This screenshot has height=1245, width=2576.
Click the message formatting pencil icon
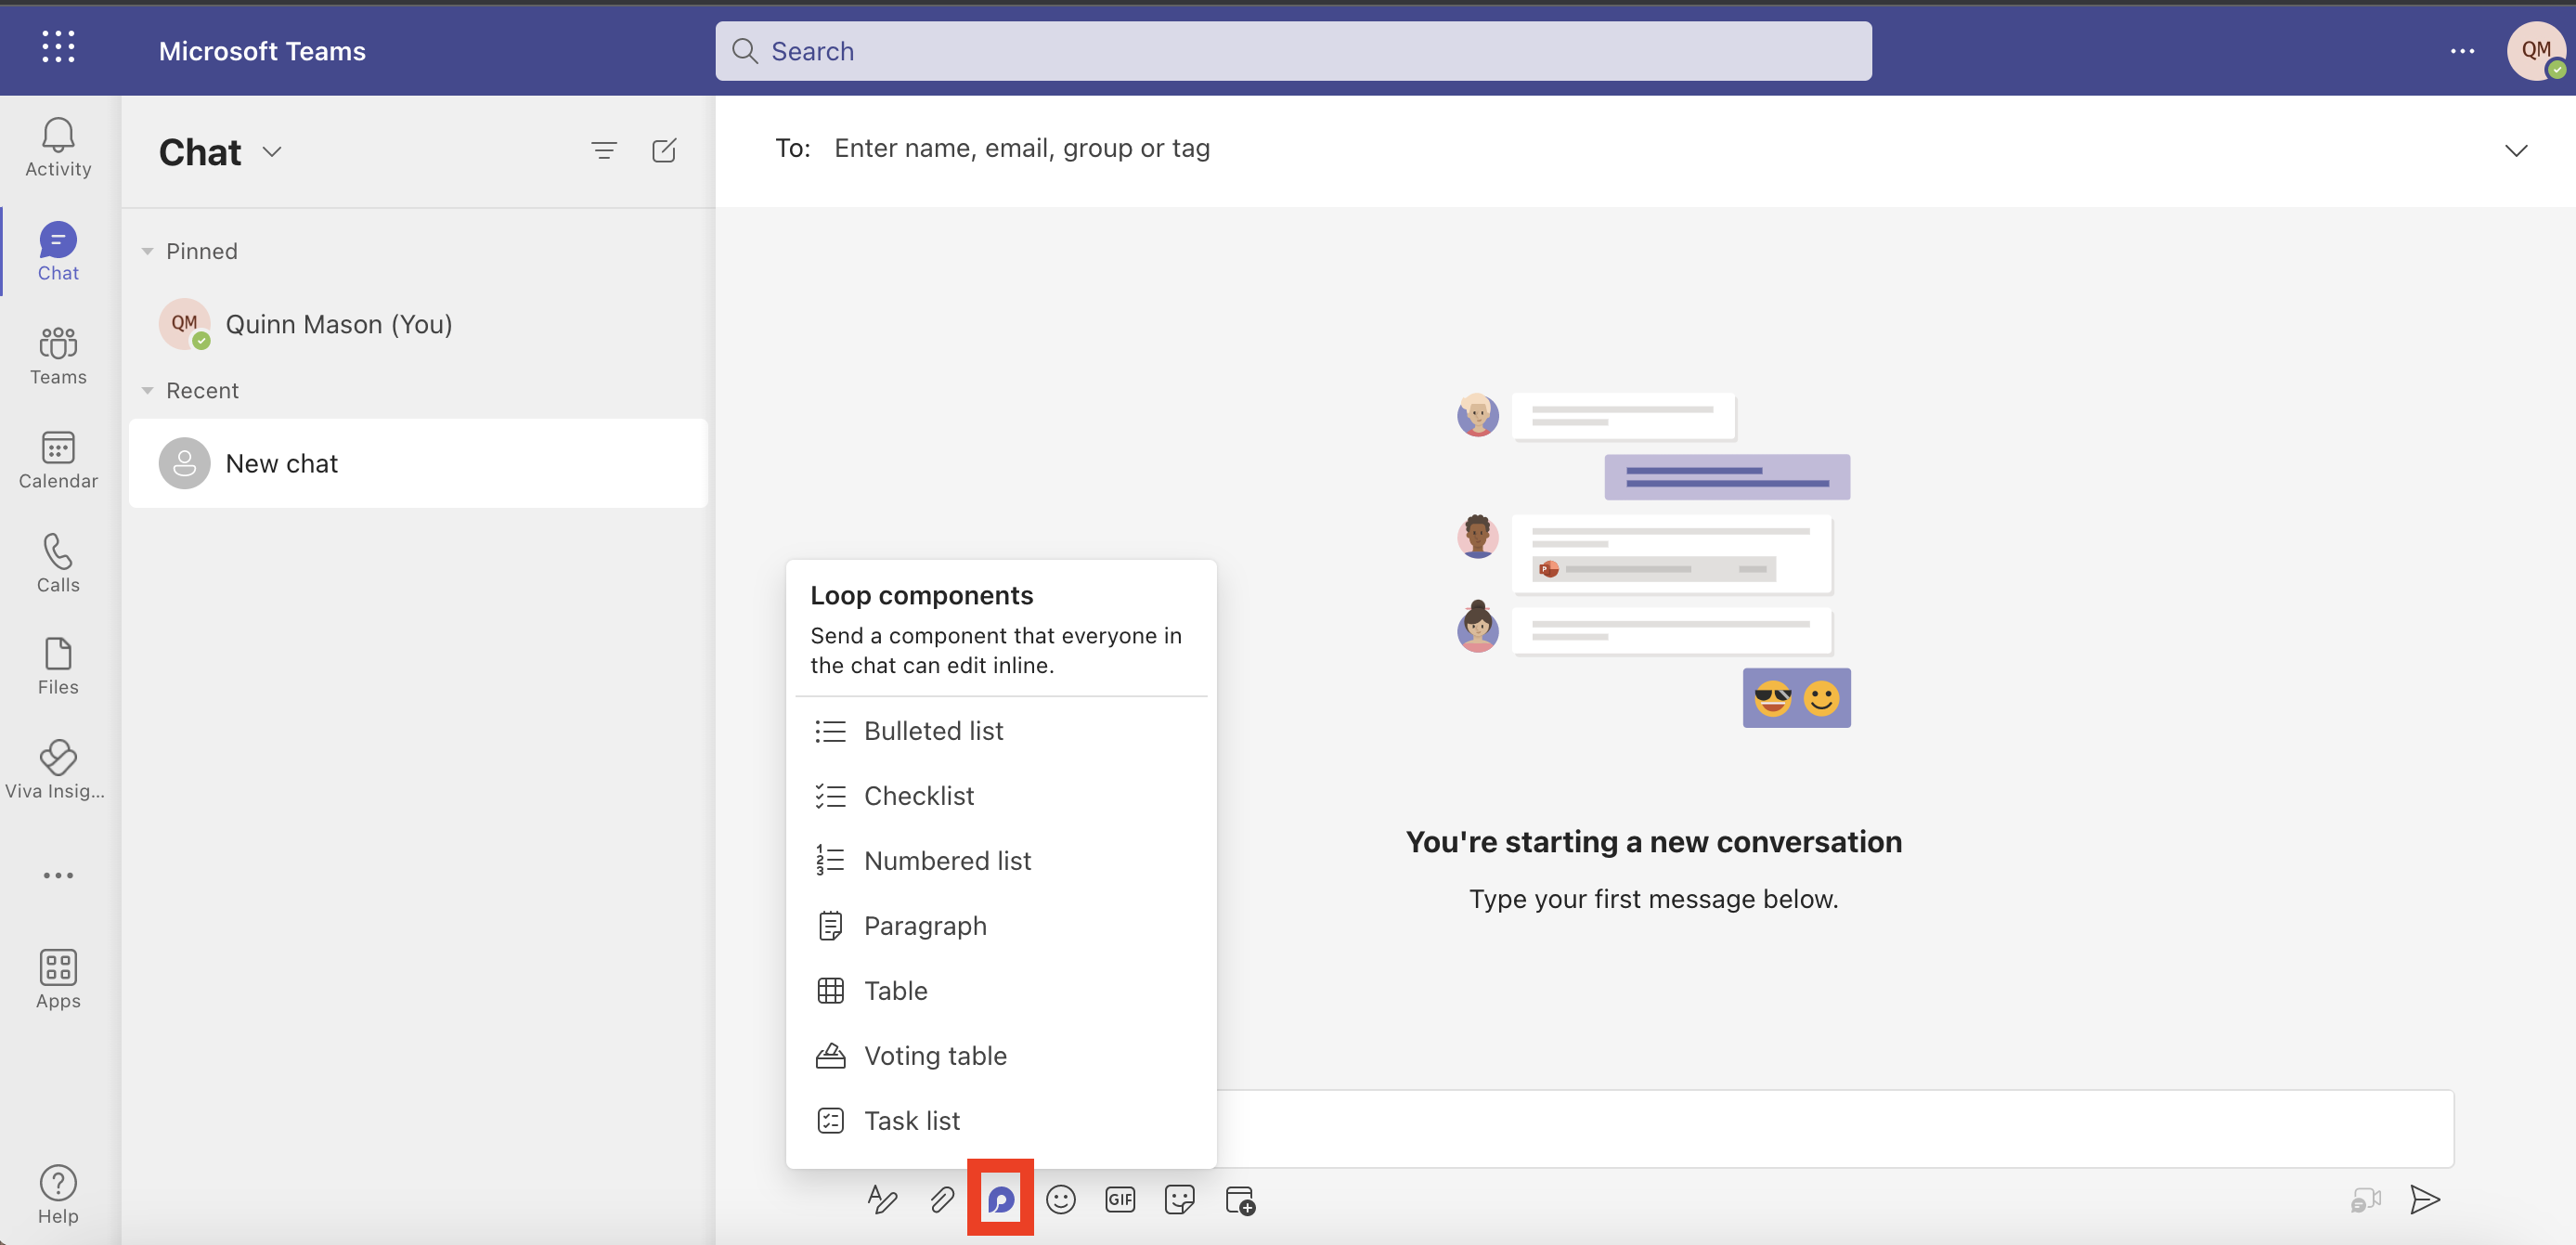[x=882, y=1198]
